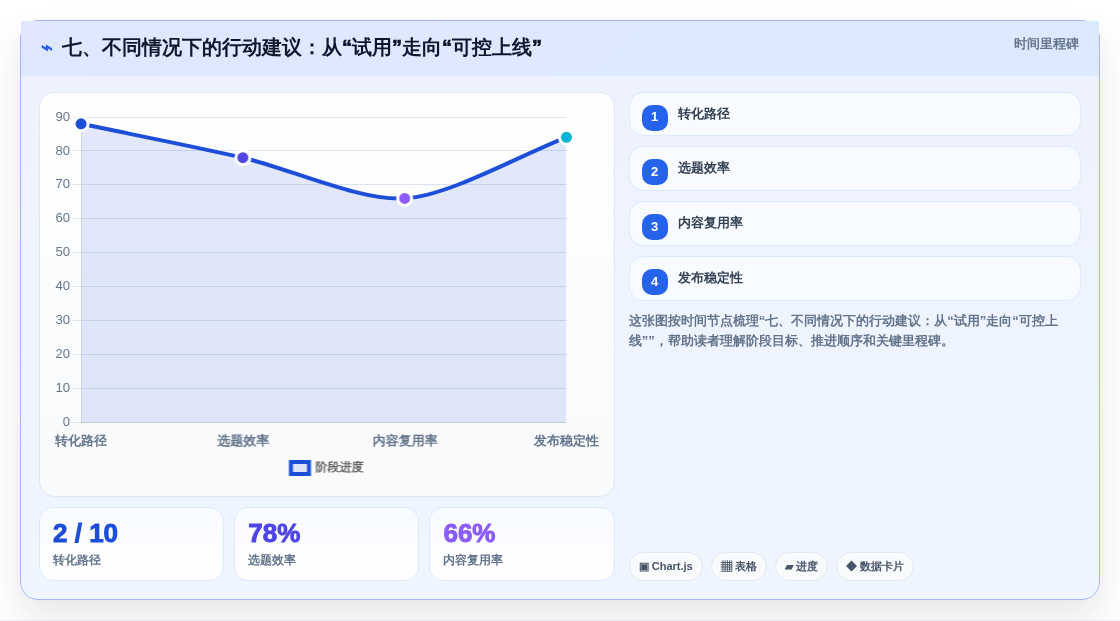Click the 阶段进度 legend label

(x=339, y=467)
